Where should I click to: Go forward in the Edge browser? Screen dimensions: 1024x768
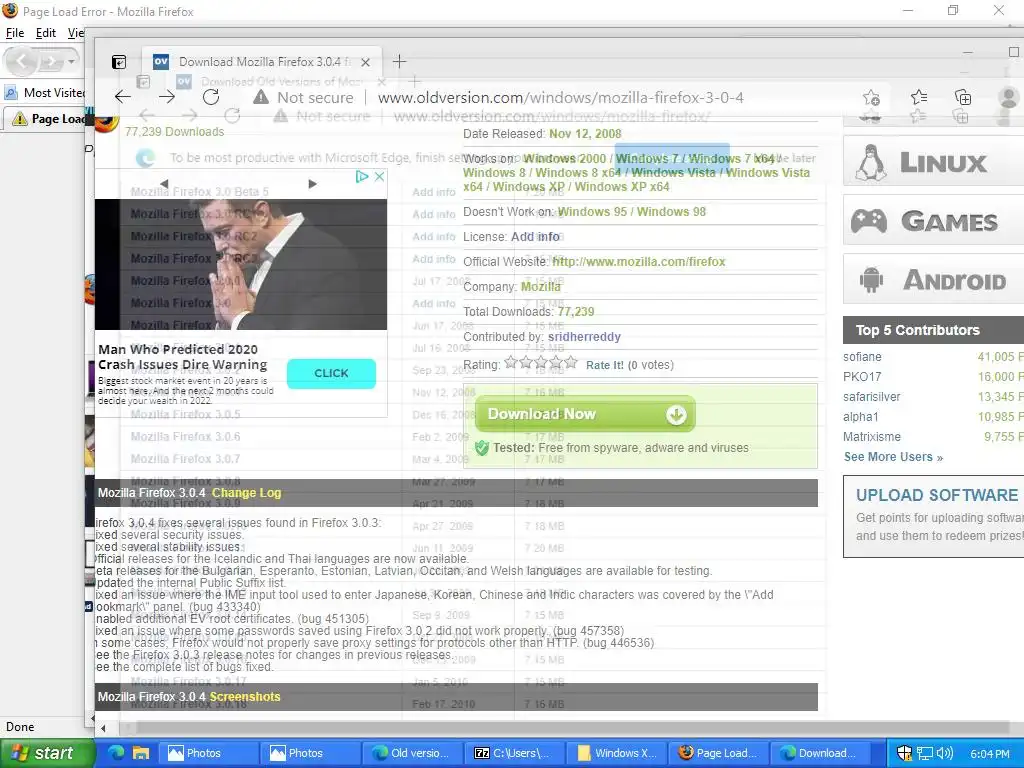pyautogui.click(x=167, y=97)
